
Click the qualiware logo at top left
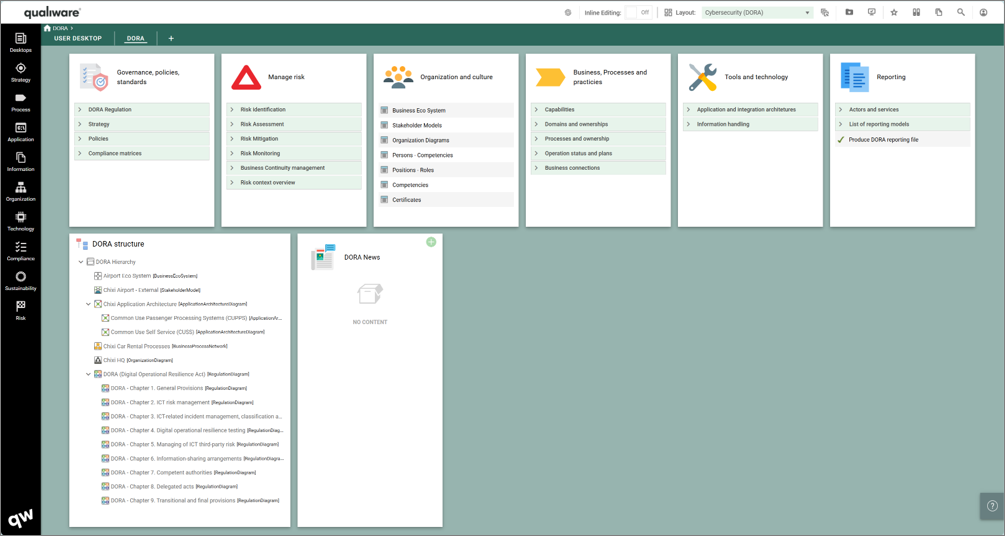click(x=53, y=13)
